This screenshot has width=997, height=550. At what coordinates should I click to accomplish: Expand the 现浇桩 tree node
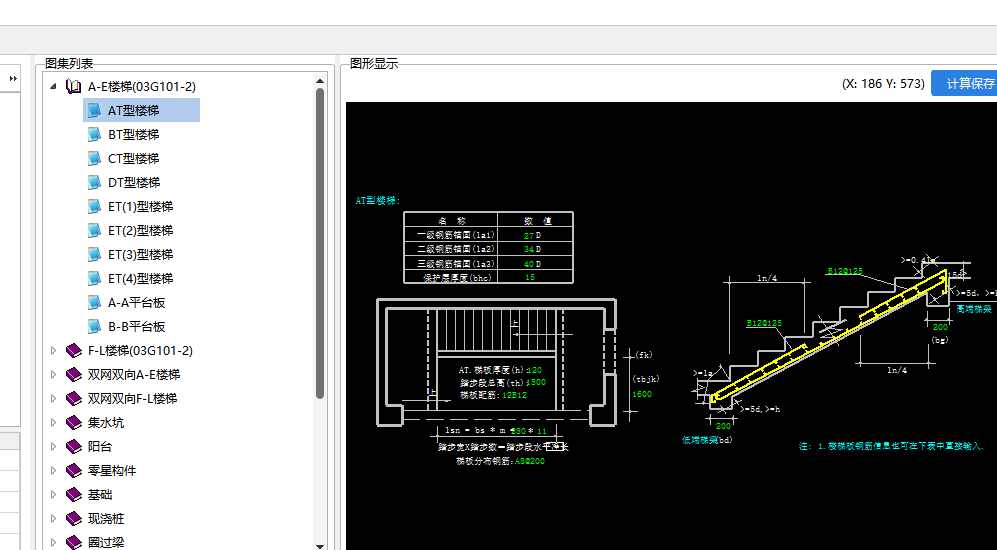click(53, 518)
